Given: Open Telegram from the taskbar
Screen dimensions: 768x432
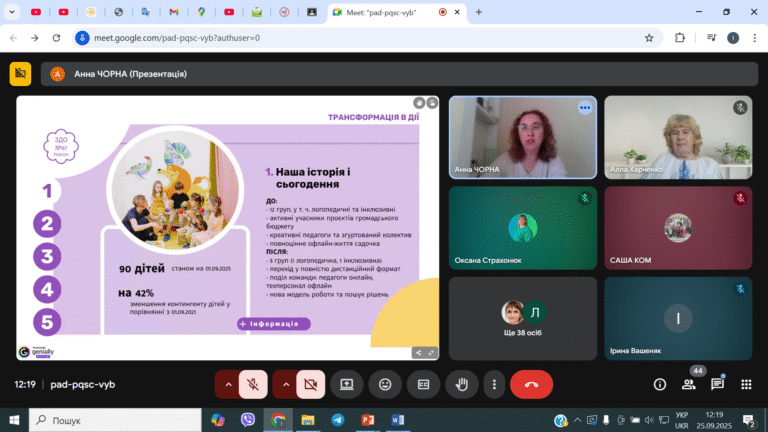Looking at the screenshot, I should pyautogui.click(x=337, y=420).
